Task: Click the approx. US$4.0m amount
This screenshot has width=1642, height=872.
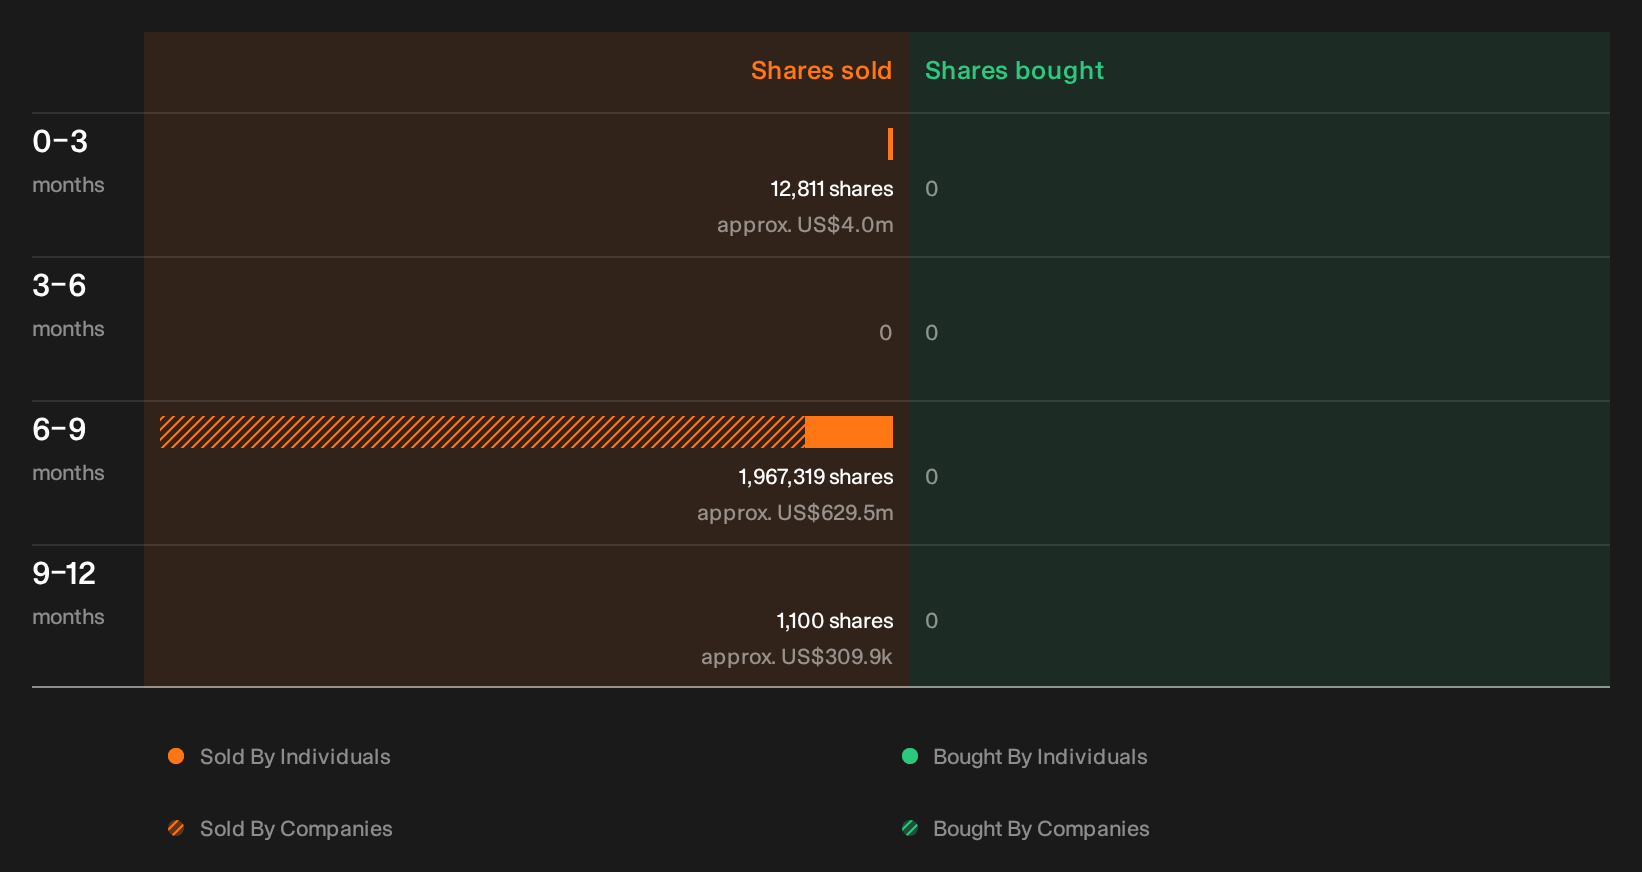Action: coord(805,225)
